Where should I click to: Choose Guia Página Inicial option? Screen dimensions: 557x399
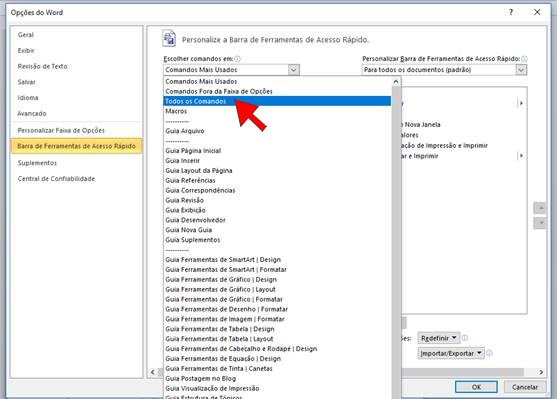click(x=277, y=151)
